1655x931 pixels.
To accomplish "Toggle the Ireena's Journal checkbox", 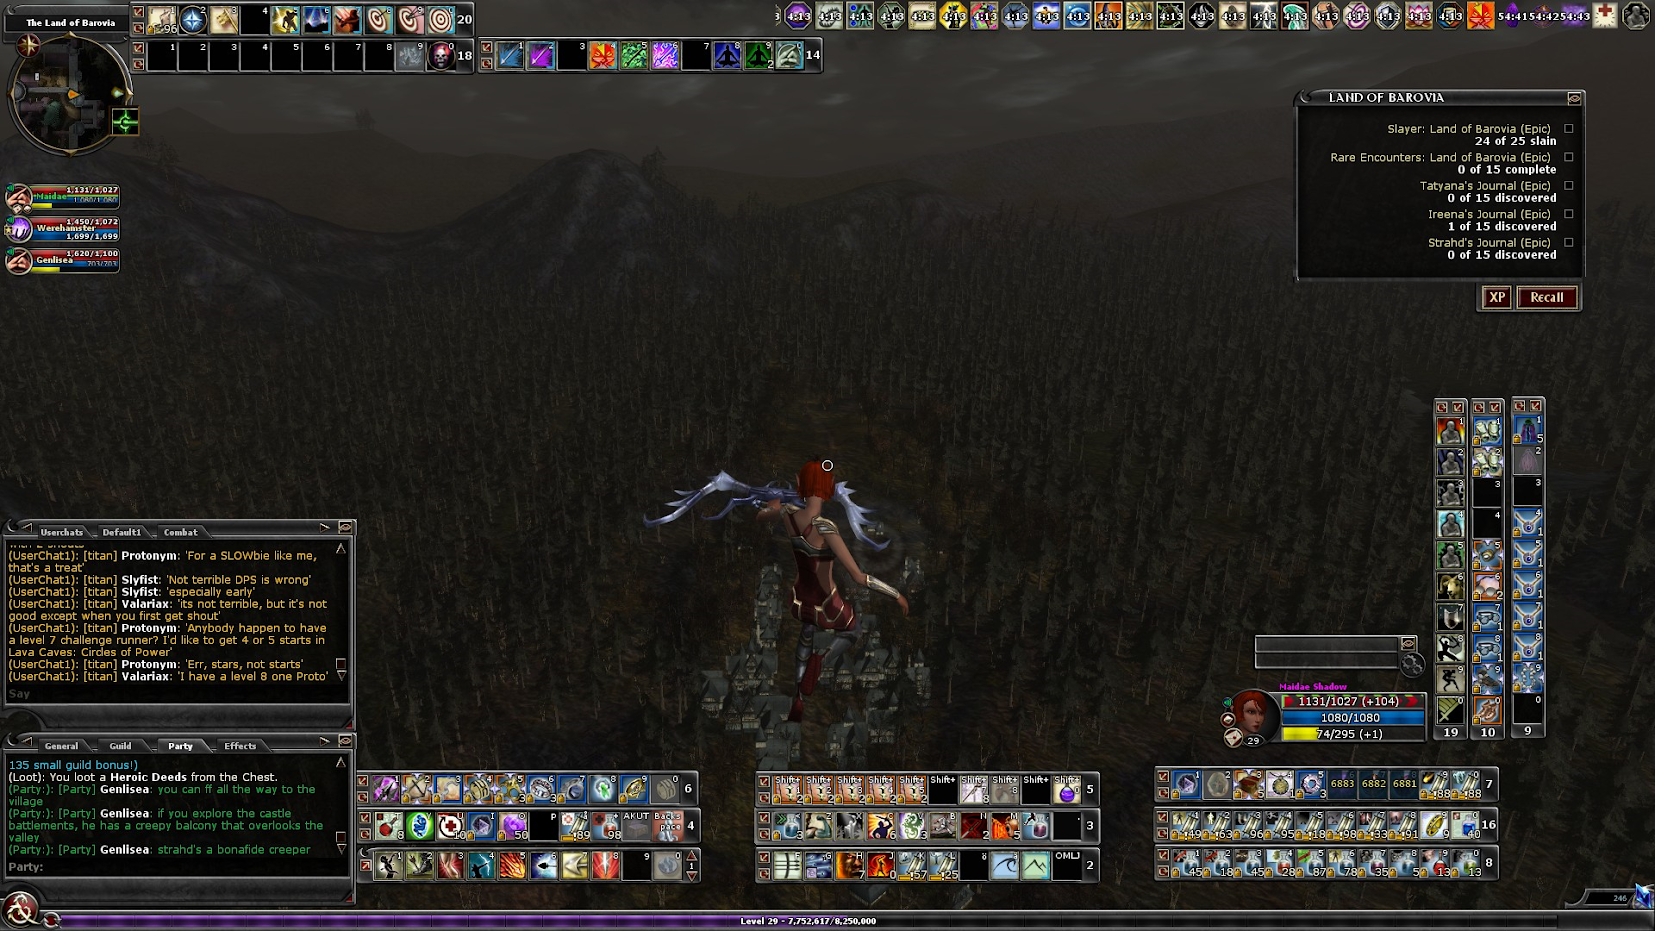I will click(1569, 214).
